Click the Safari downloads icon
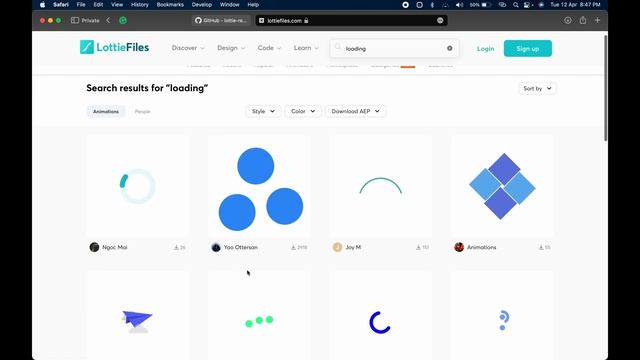The image size is (640, 360). (x=568, y=20)
